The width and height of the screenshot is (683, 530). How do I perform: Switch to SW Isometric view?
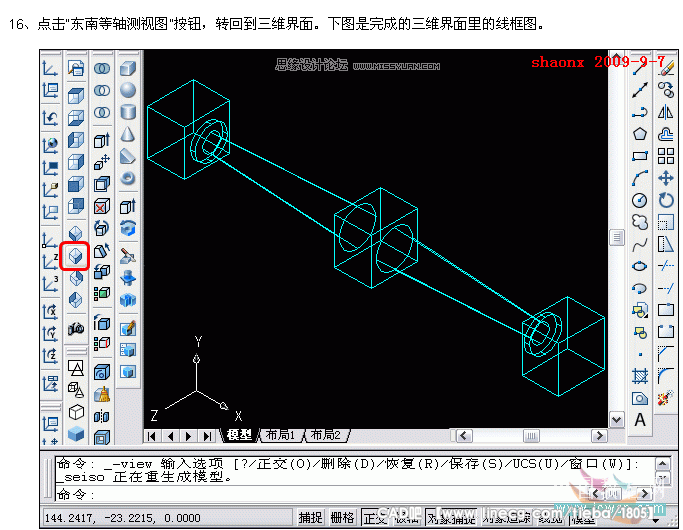point(75,234)
